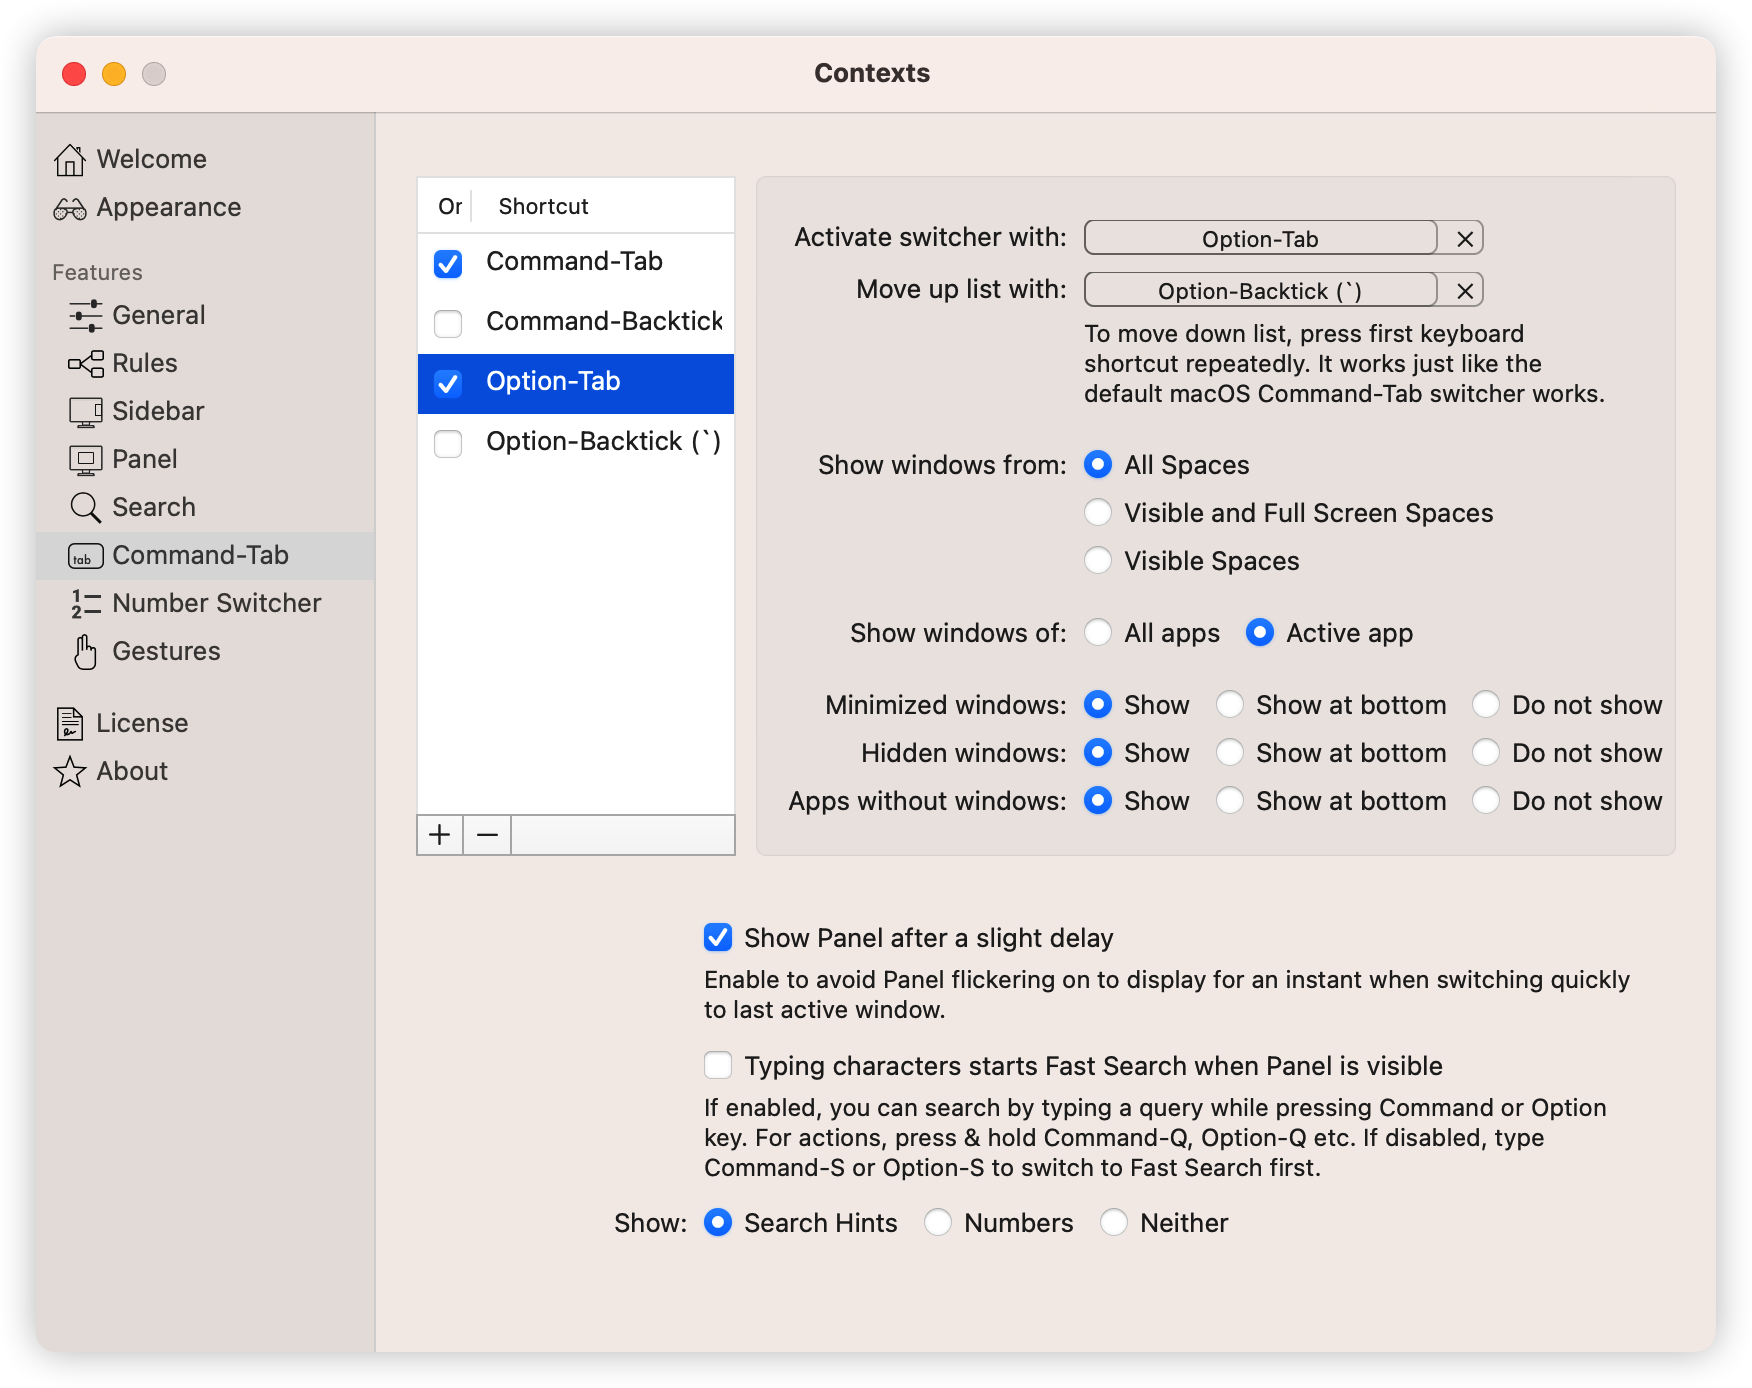Set Minimized windows to Do not show
The height and width of the screenshot is (1388, 1752).
pyautogui.click(x=1486, y=704)
